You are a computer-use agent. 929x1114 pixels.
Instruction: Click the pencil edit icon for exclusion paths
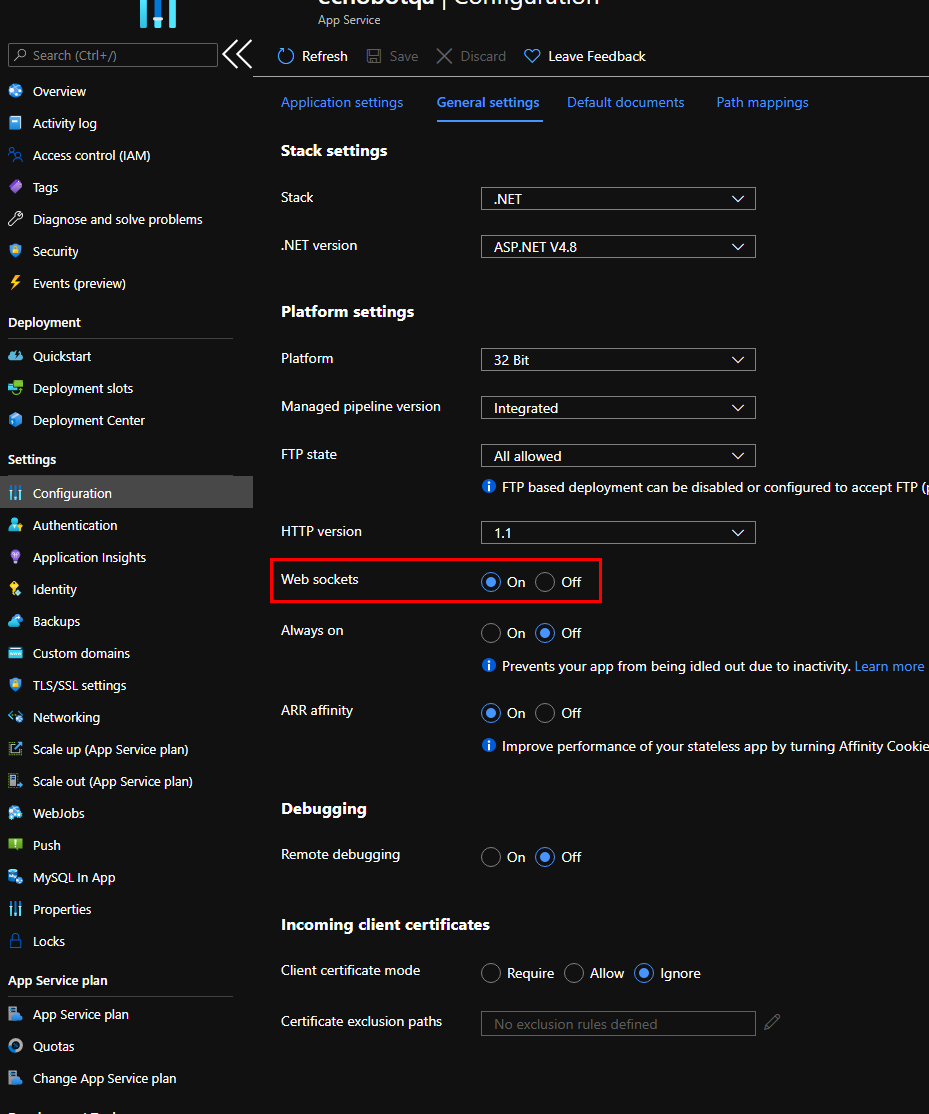(x=772, y=1022)
